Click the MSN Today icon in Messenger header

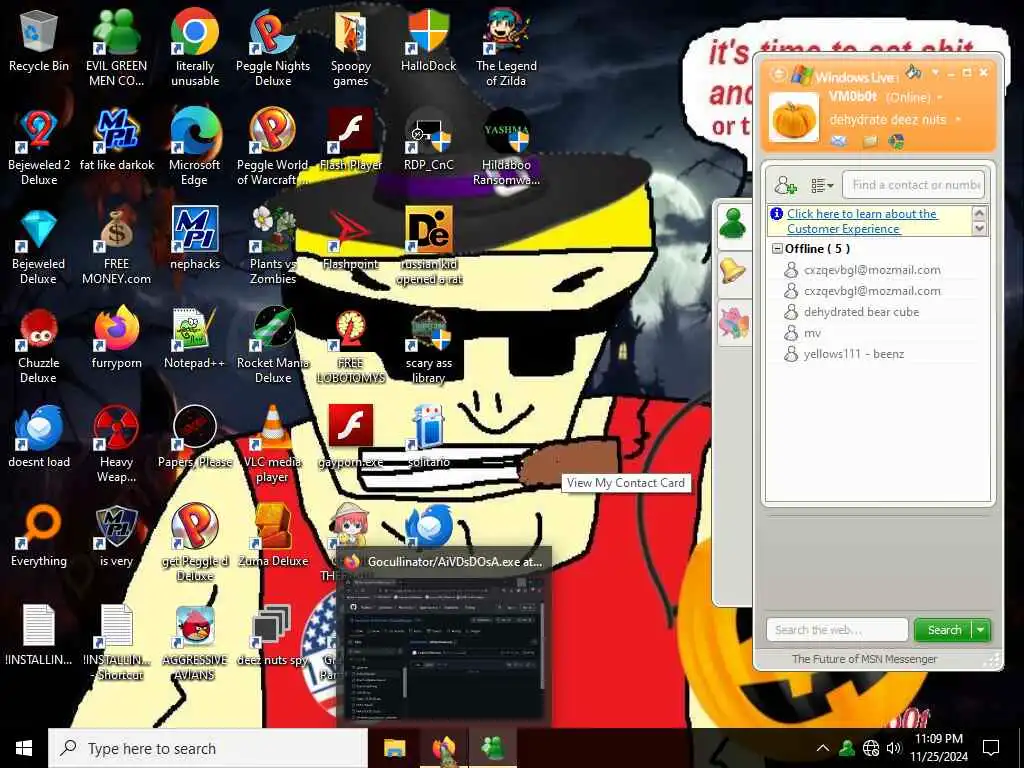coord(896,141)
